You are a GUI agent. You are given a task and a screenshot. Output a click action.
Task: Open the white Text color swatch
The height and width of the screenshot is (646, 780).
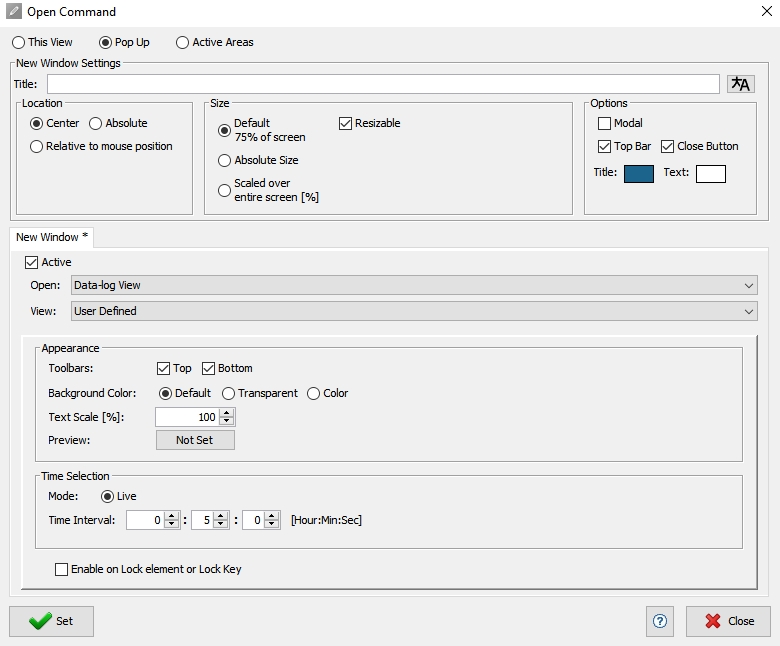710,174
